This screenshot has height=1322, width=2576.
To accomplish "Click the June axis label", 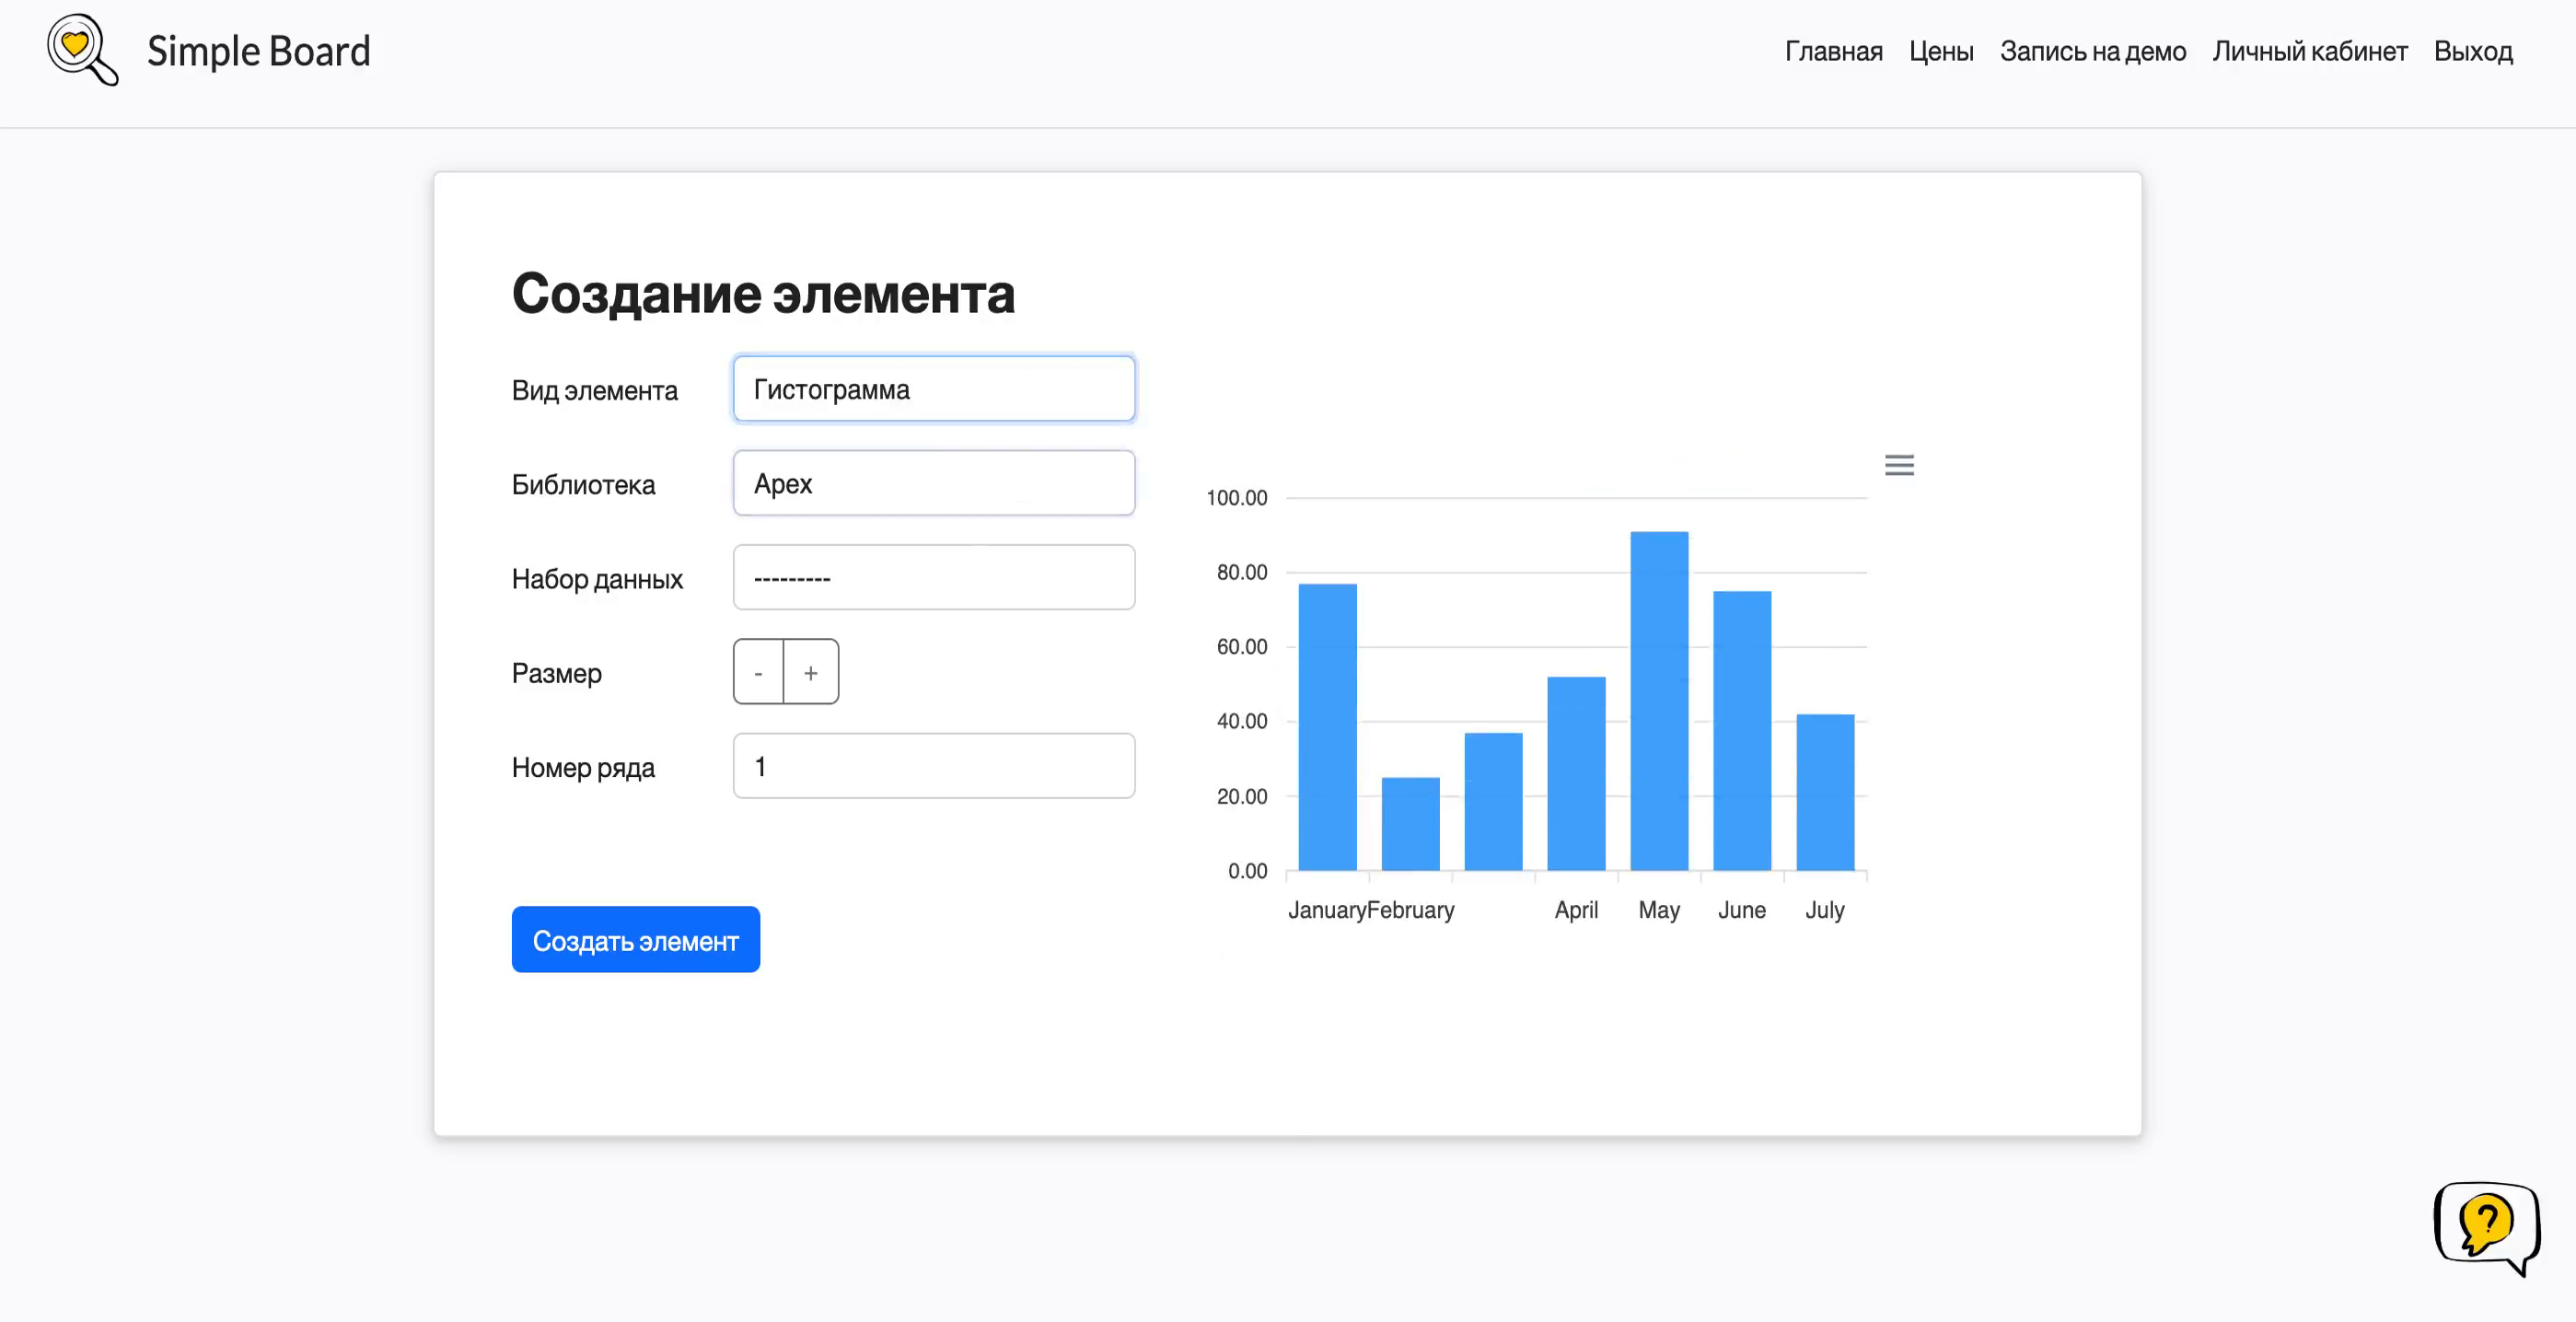I will (1742, 910).
